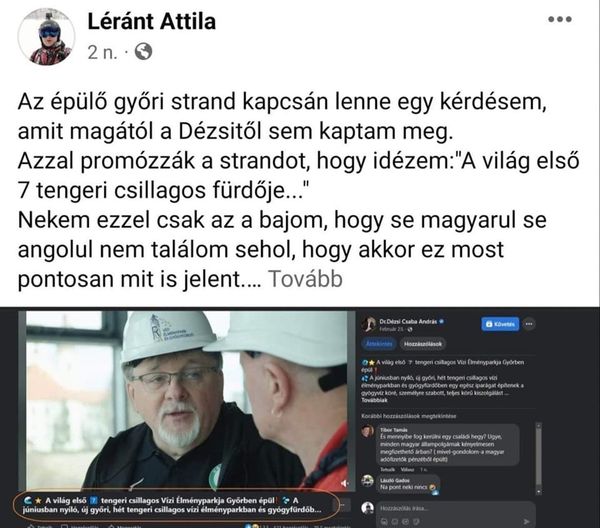Open the more options dots beside Követés
This screenshot has width=600, height=528.
click(x=529, y=324)
